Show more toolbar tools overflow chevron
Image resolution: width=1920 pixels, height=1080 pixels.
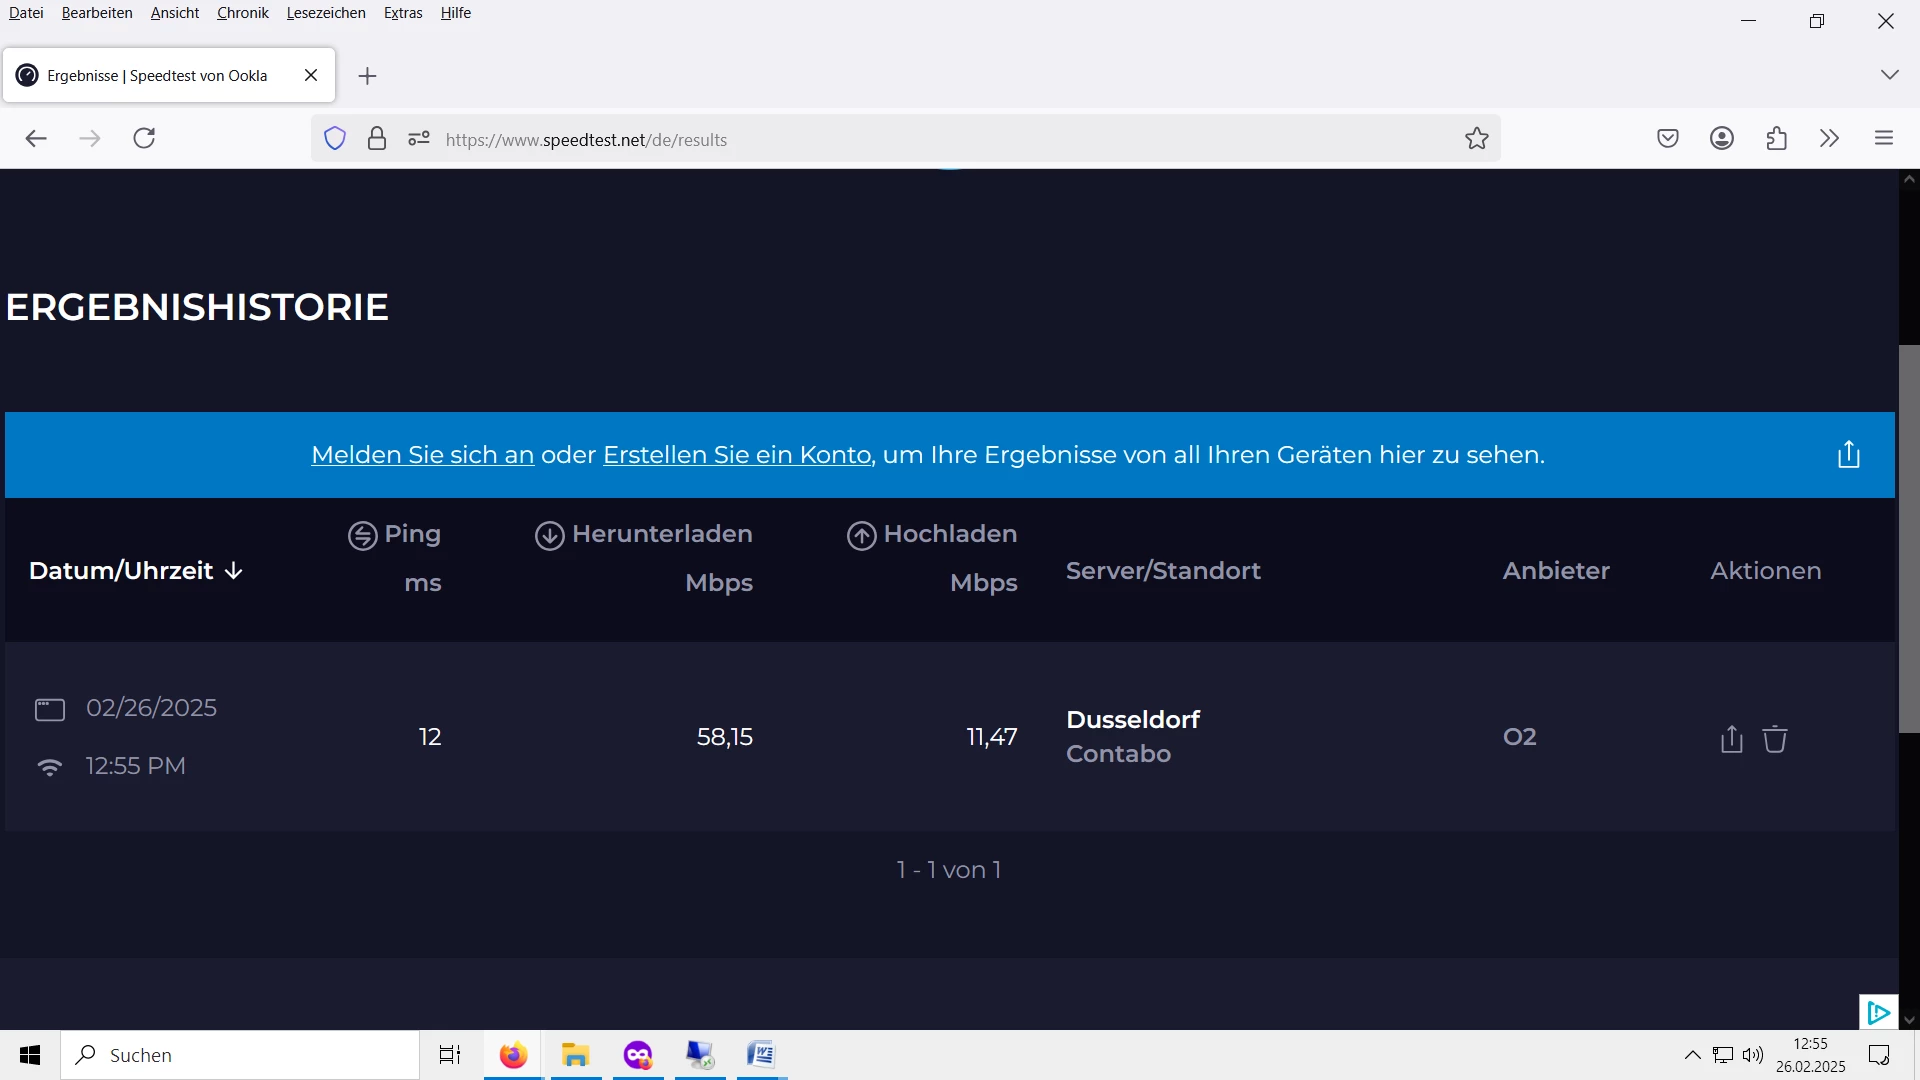coord(1829,139)
